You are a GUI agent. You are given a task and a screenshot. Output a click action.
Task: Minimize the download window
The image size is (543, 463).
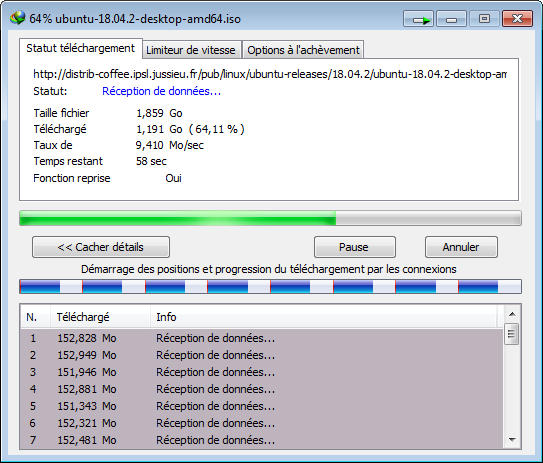451,19
